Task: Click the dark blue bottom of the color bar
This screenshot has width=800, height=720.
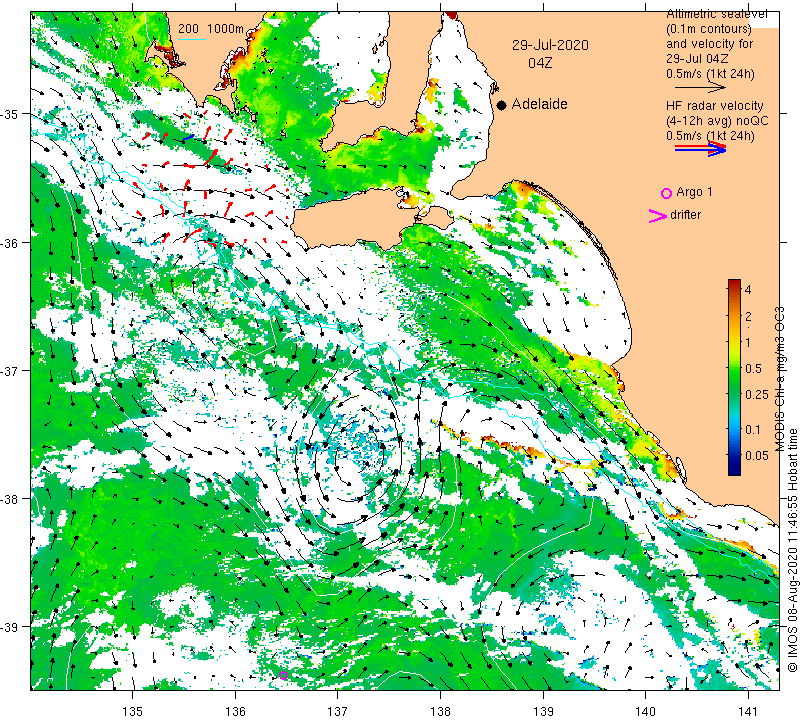Action: (734, 471)
